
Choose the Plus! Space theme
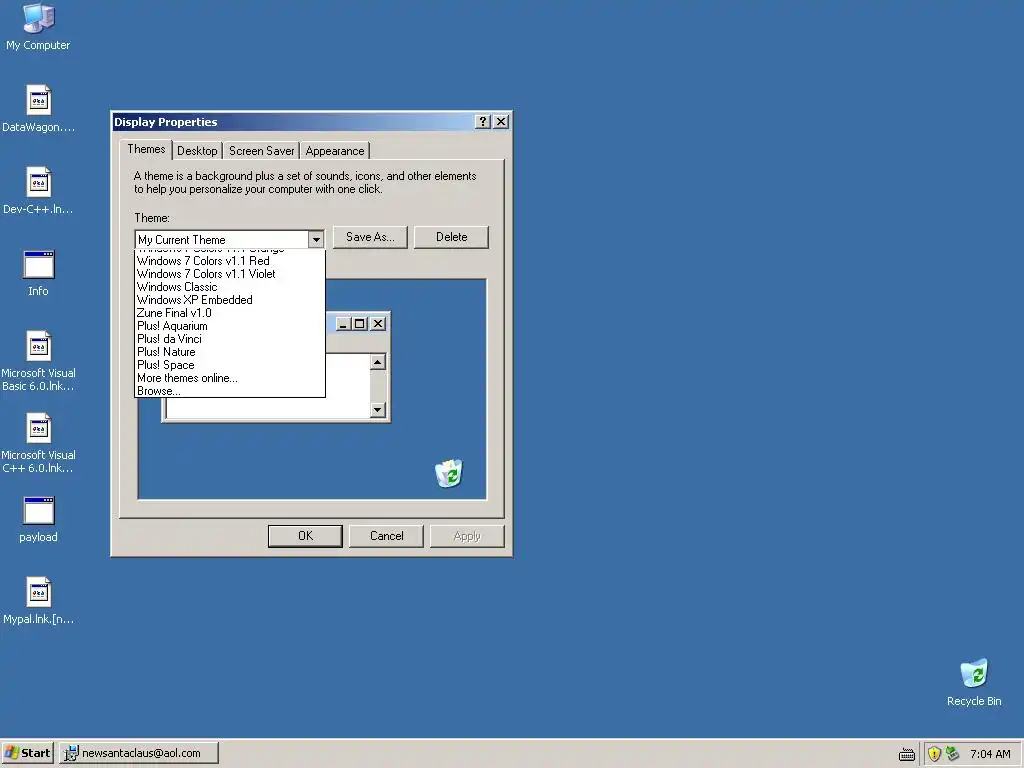pos(229,365)
